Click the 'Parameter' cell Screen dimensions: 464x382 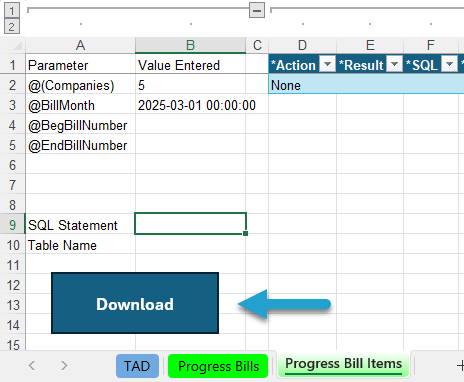click(80, 64)
